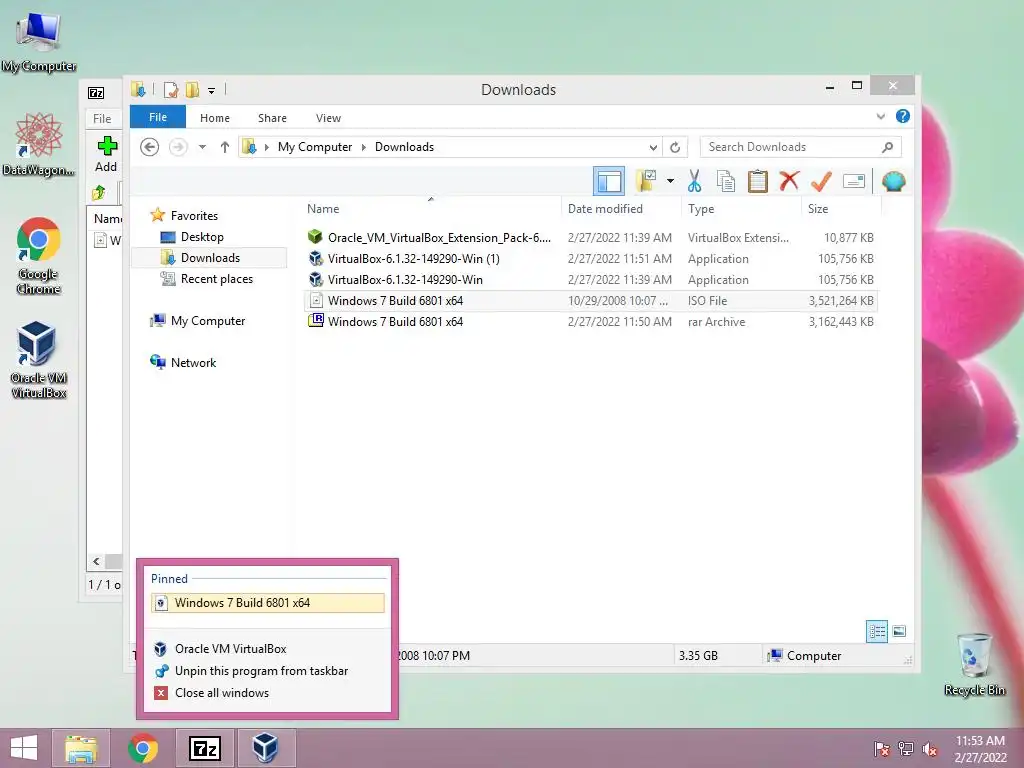The width and height of the screenshot is (1024, 768).
Task: Click the search magnifier icon
Action: [887, 147]
